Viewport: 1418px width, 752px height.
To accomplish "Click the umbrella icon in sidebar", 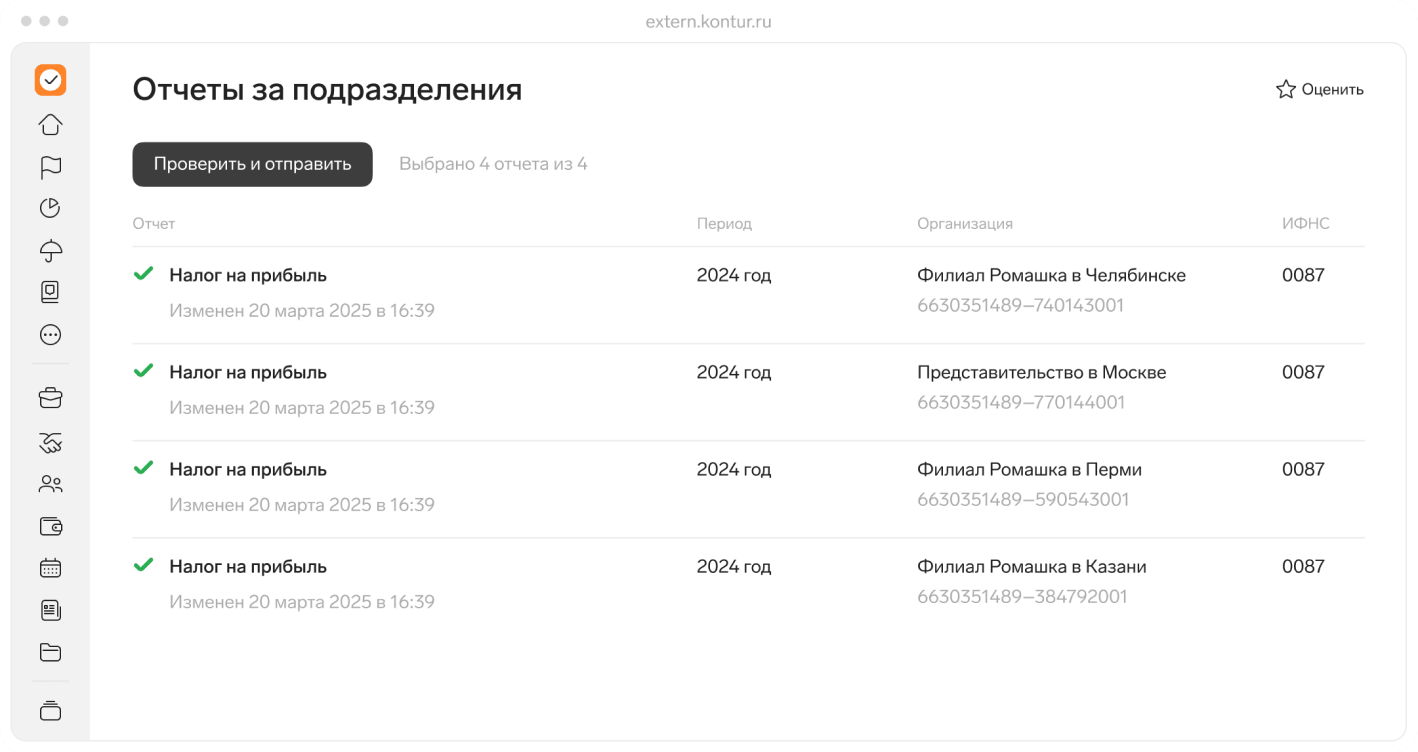I will pos(50,250).
